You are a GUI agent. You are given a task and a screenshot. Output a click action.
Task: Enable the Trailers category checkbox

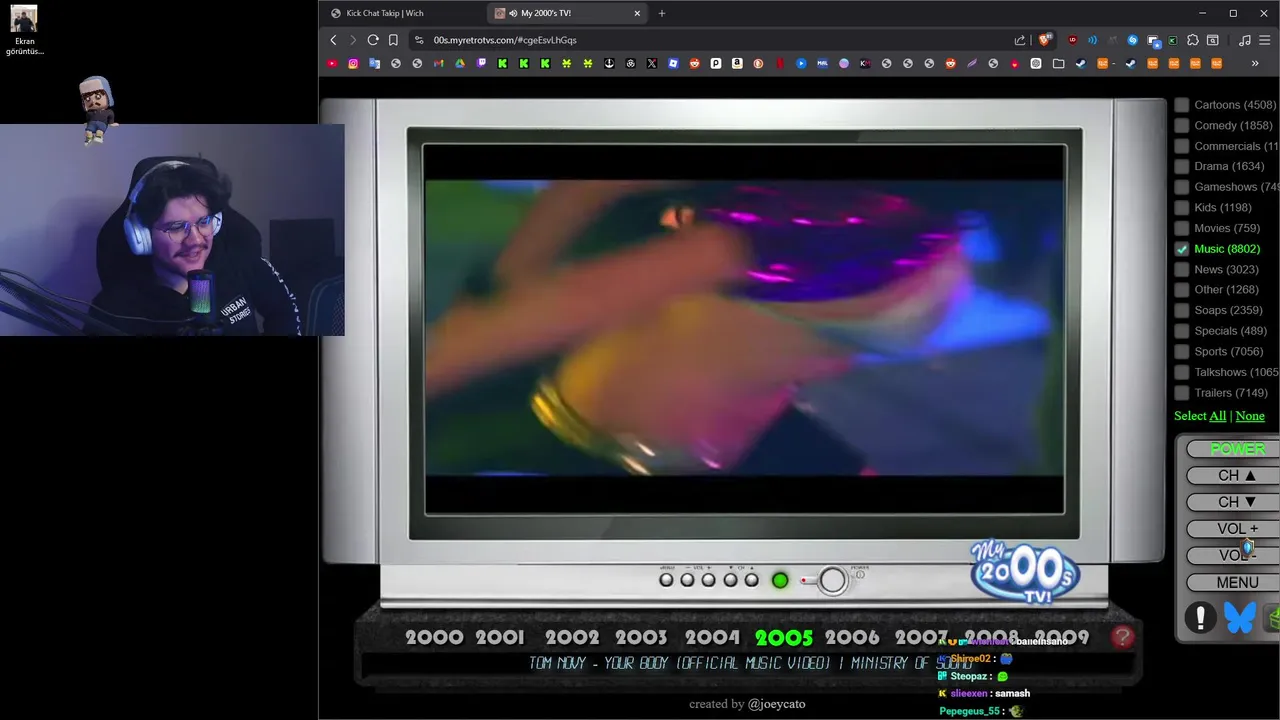tap(1182, 392)
